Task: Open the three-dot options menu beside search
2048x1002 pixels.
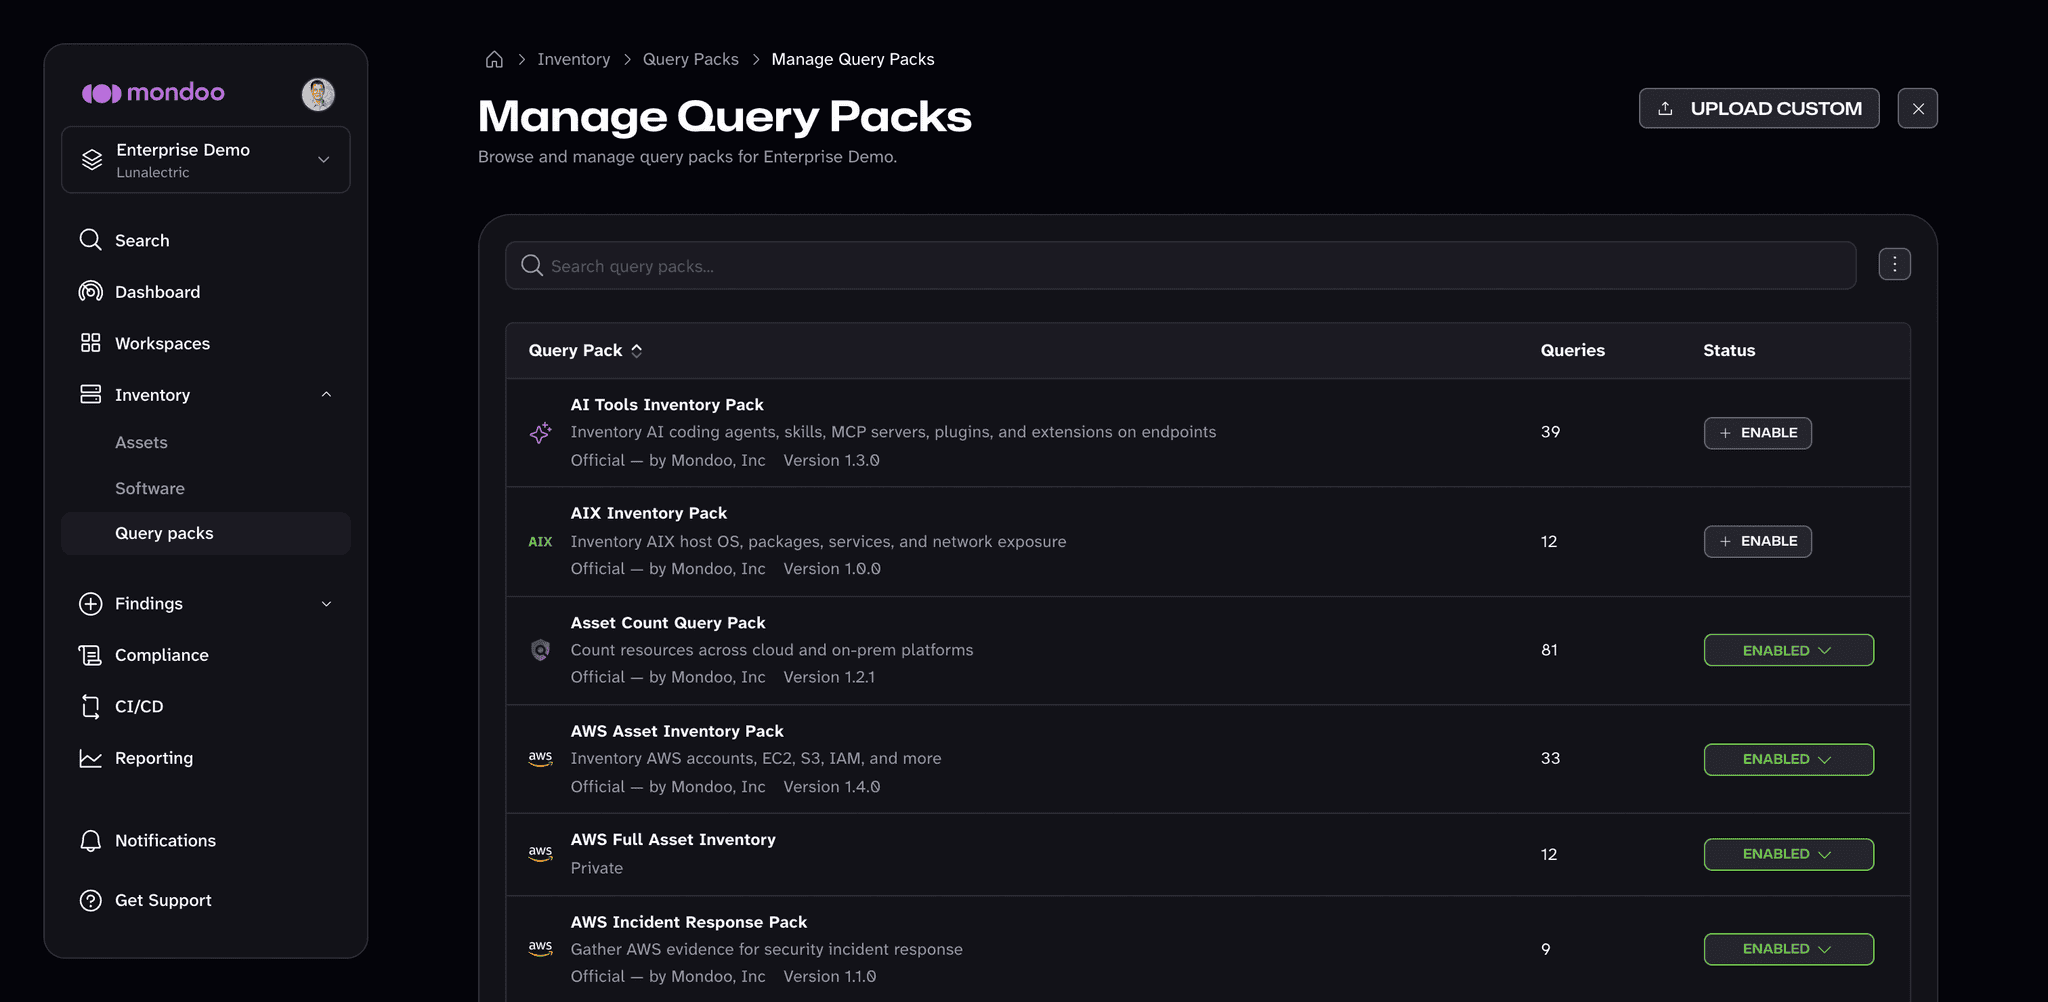Action: tap(1894, 264)
